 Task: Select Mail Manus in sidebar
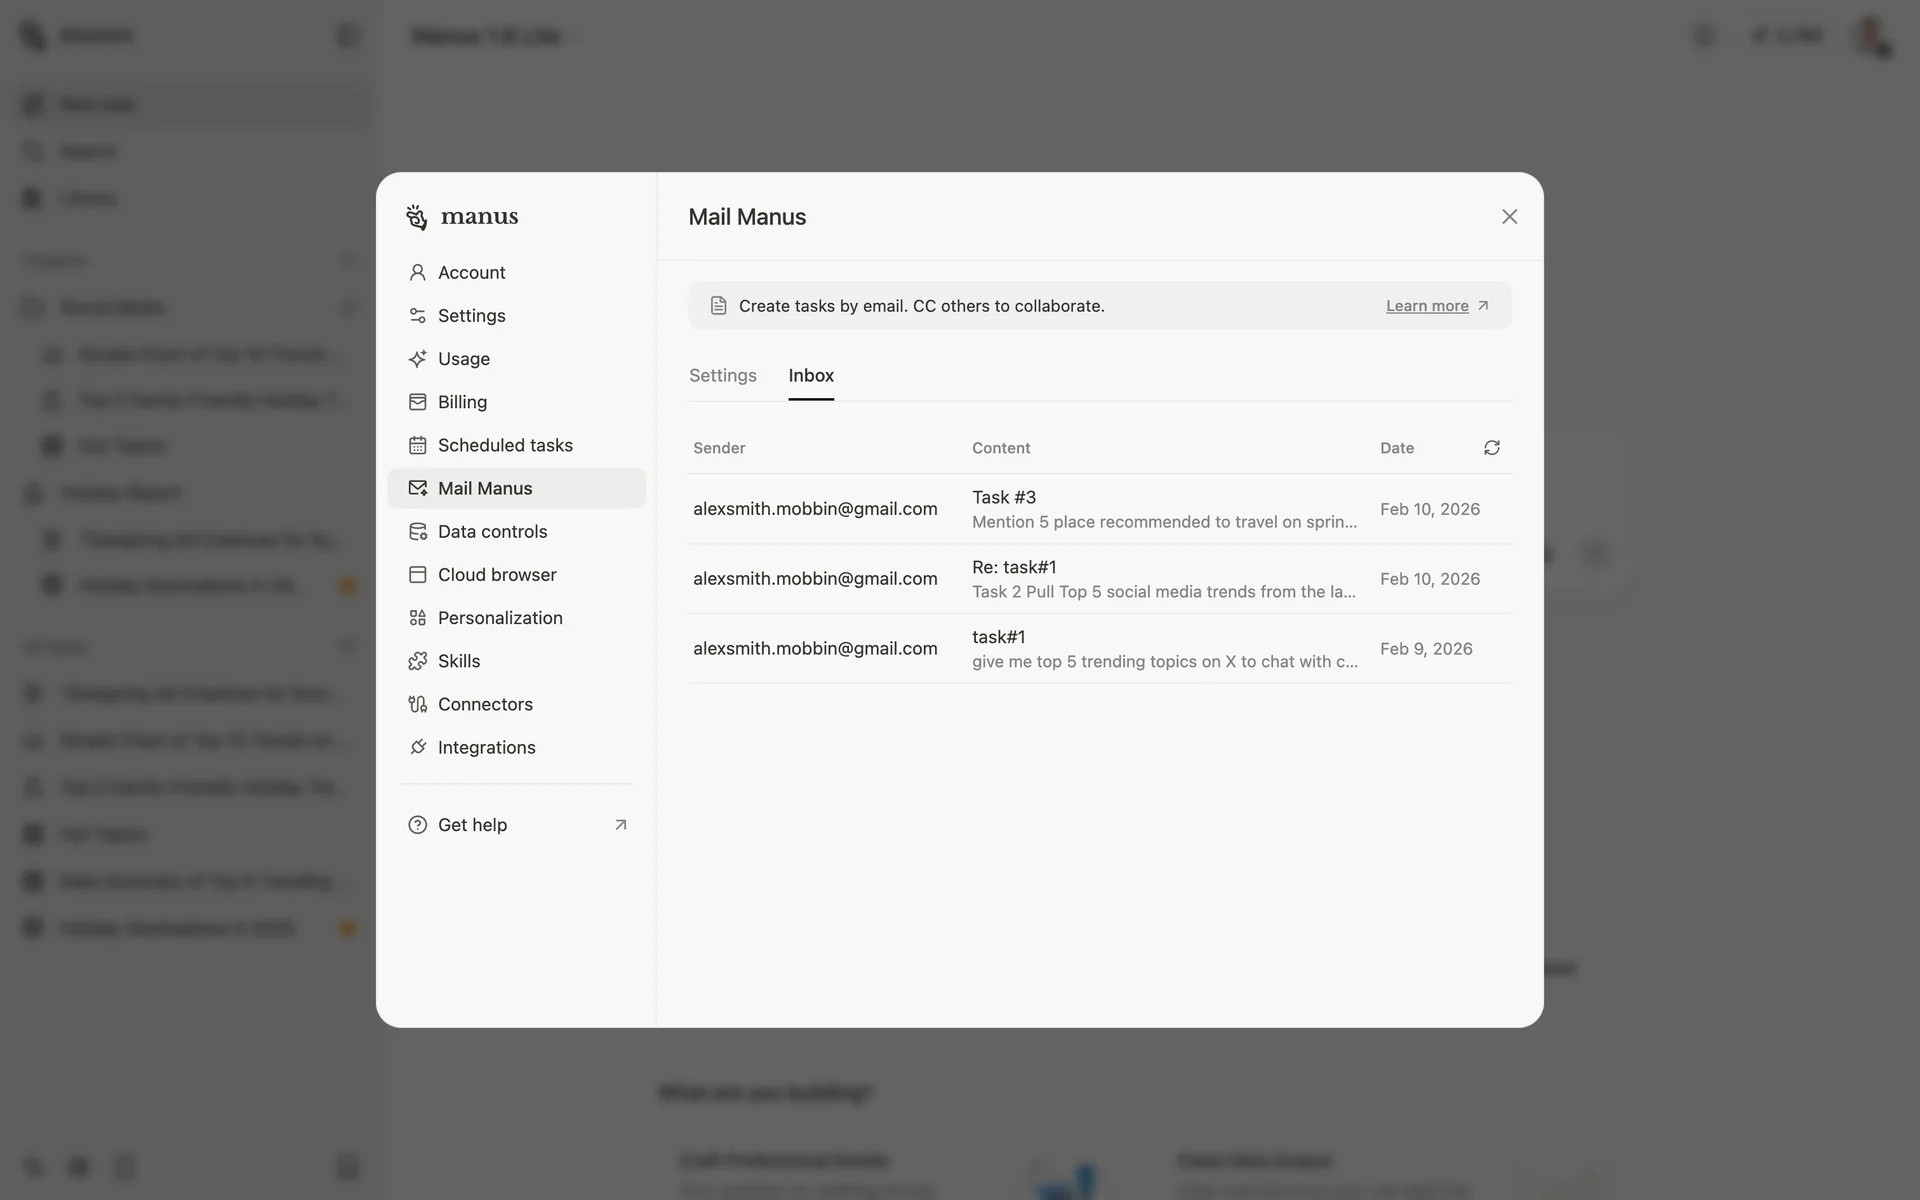point(484,489)
